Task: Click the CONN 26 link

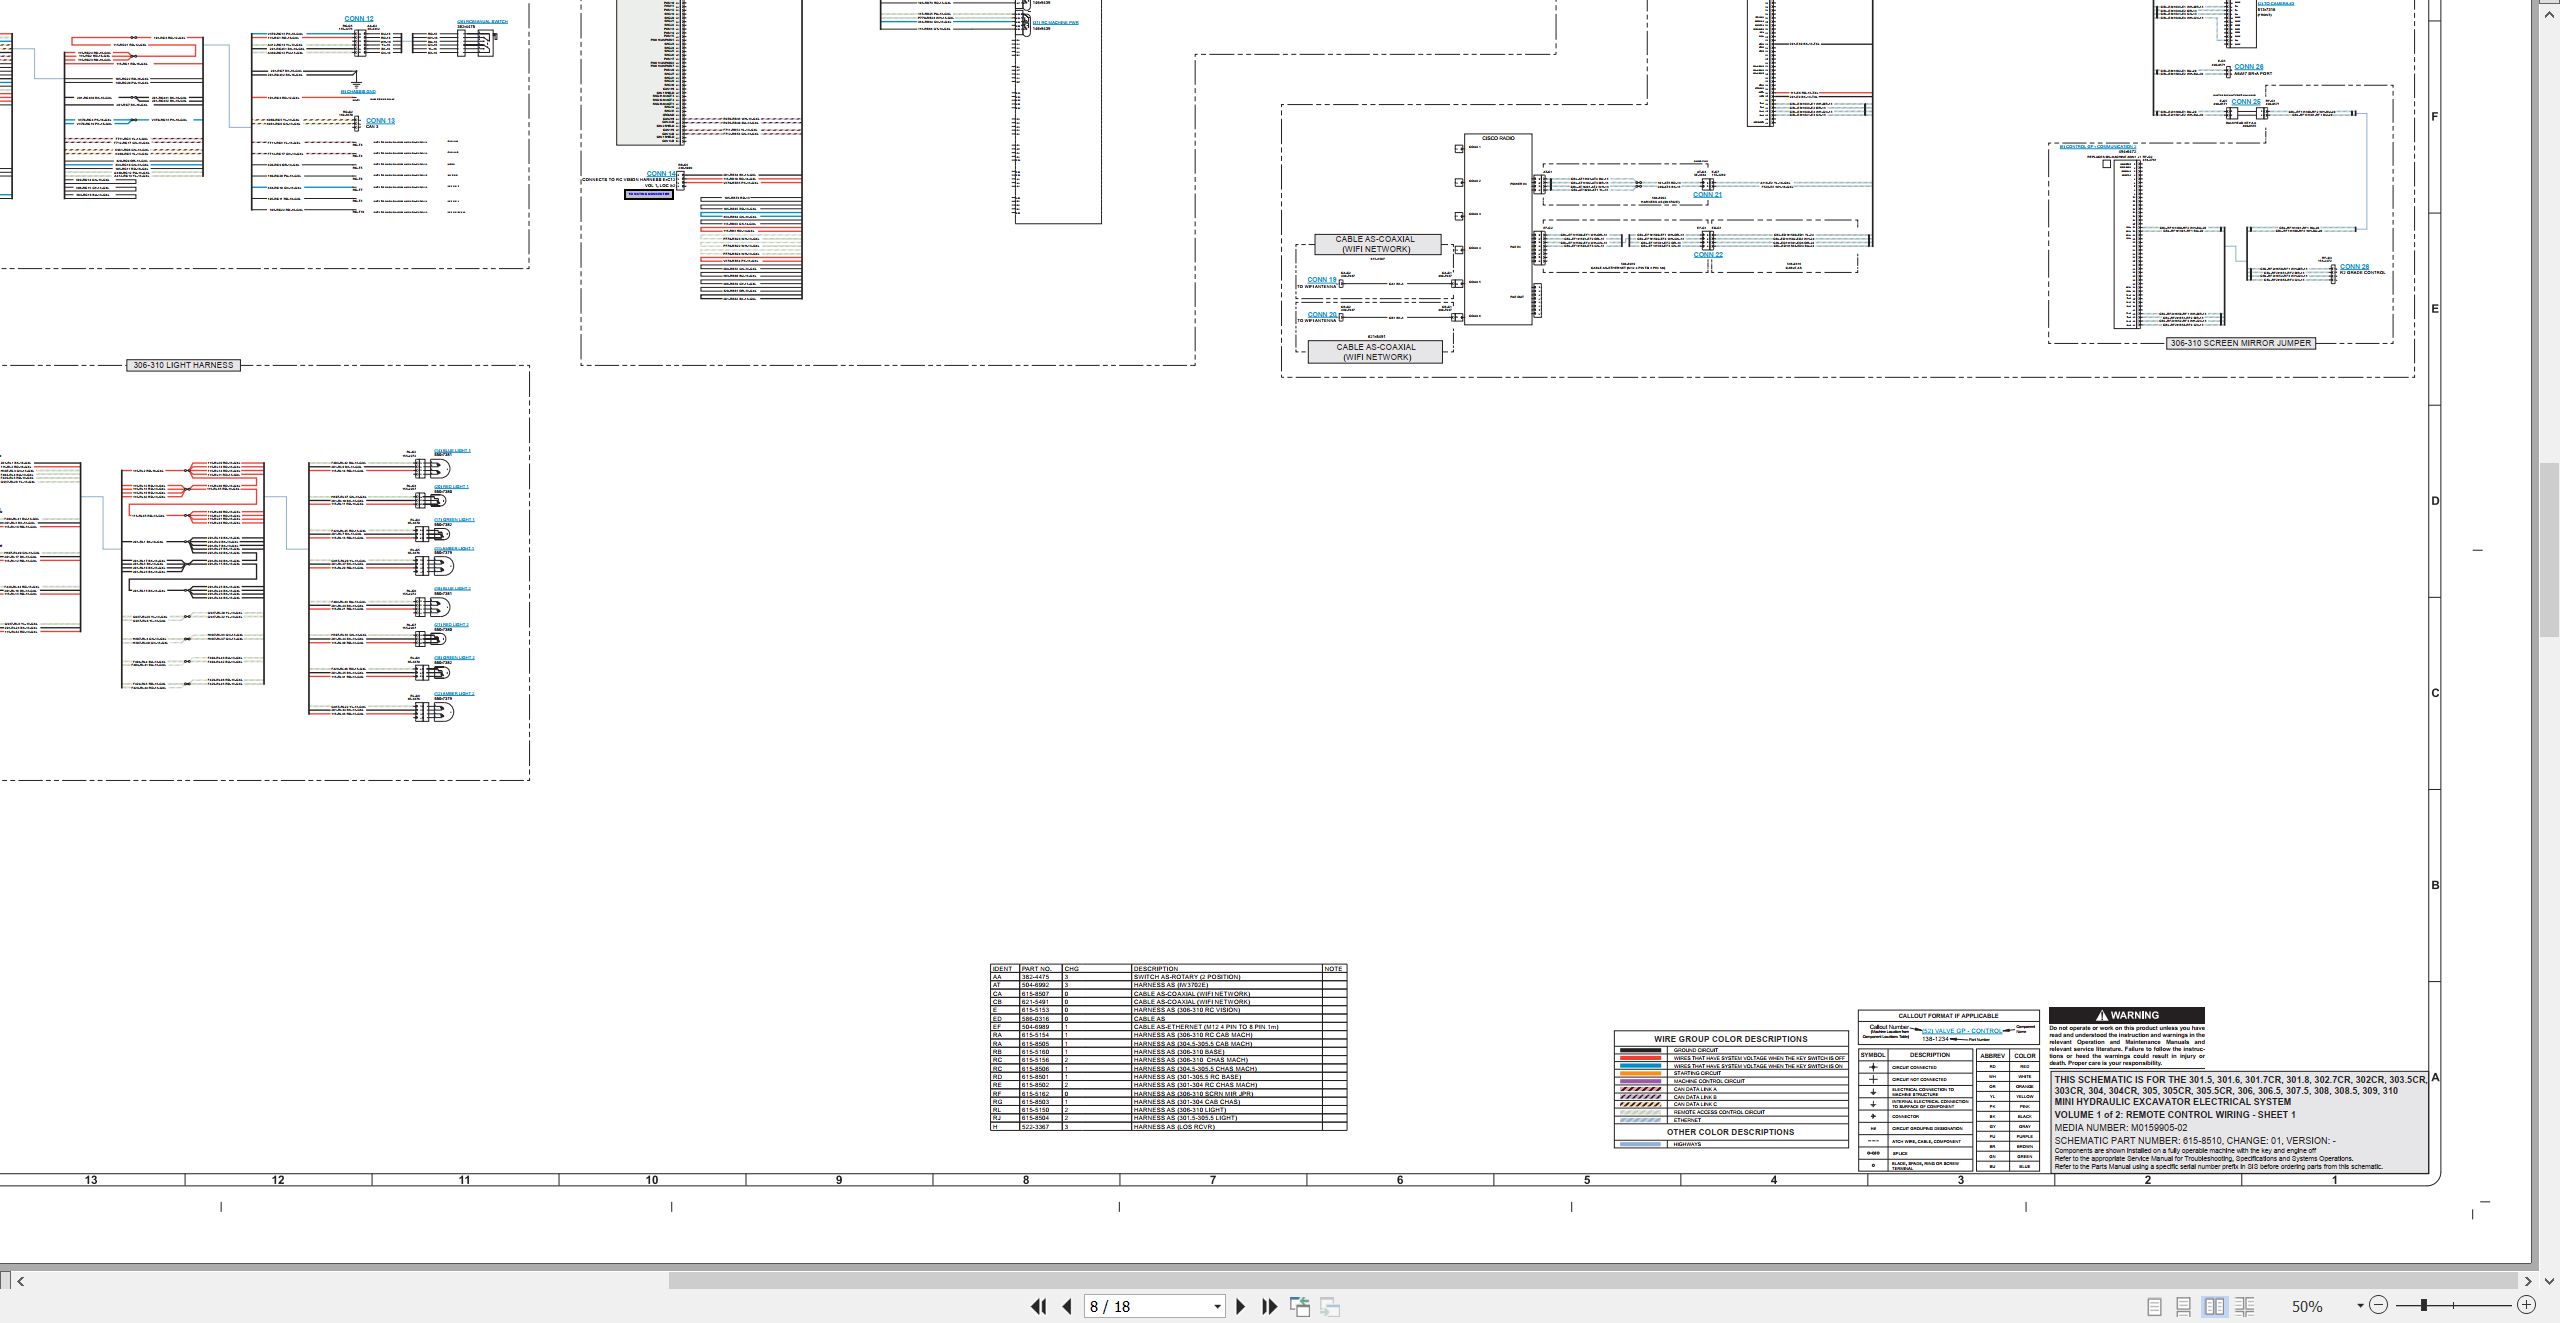Action: [x=2248, y=67]
